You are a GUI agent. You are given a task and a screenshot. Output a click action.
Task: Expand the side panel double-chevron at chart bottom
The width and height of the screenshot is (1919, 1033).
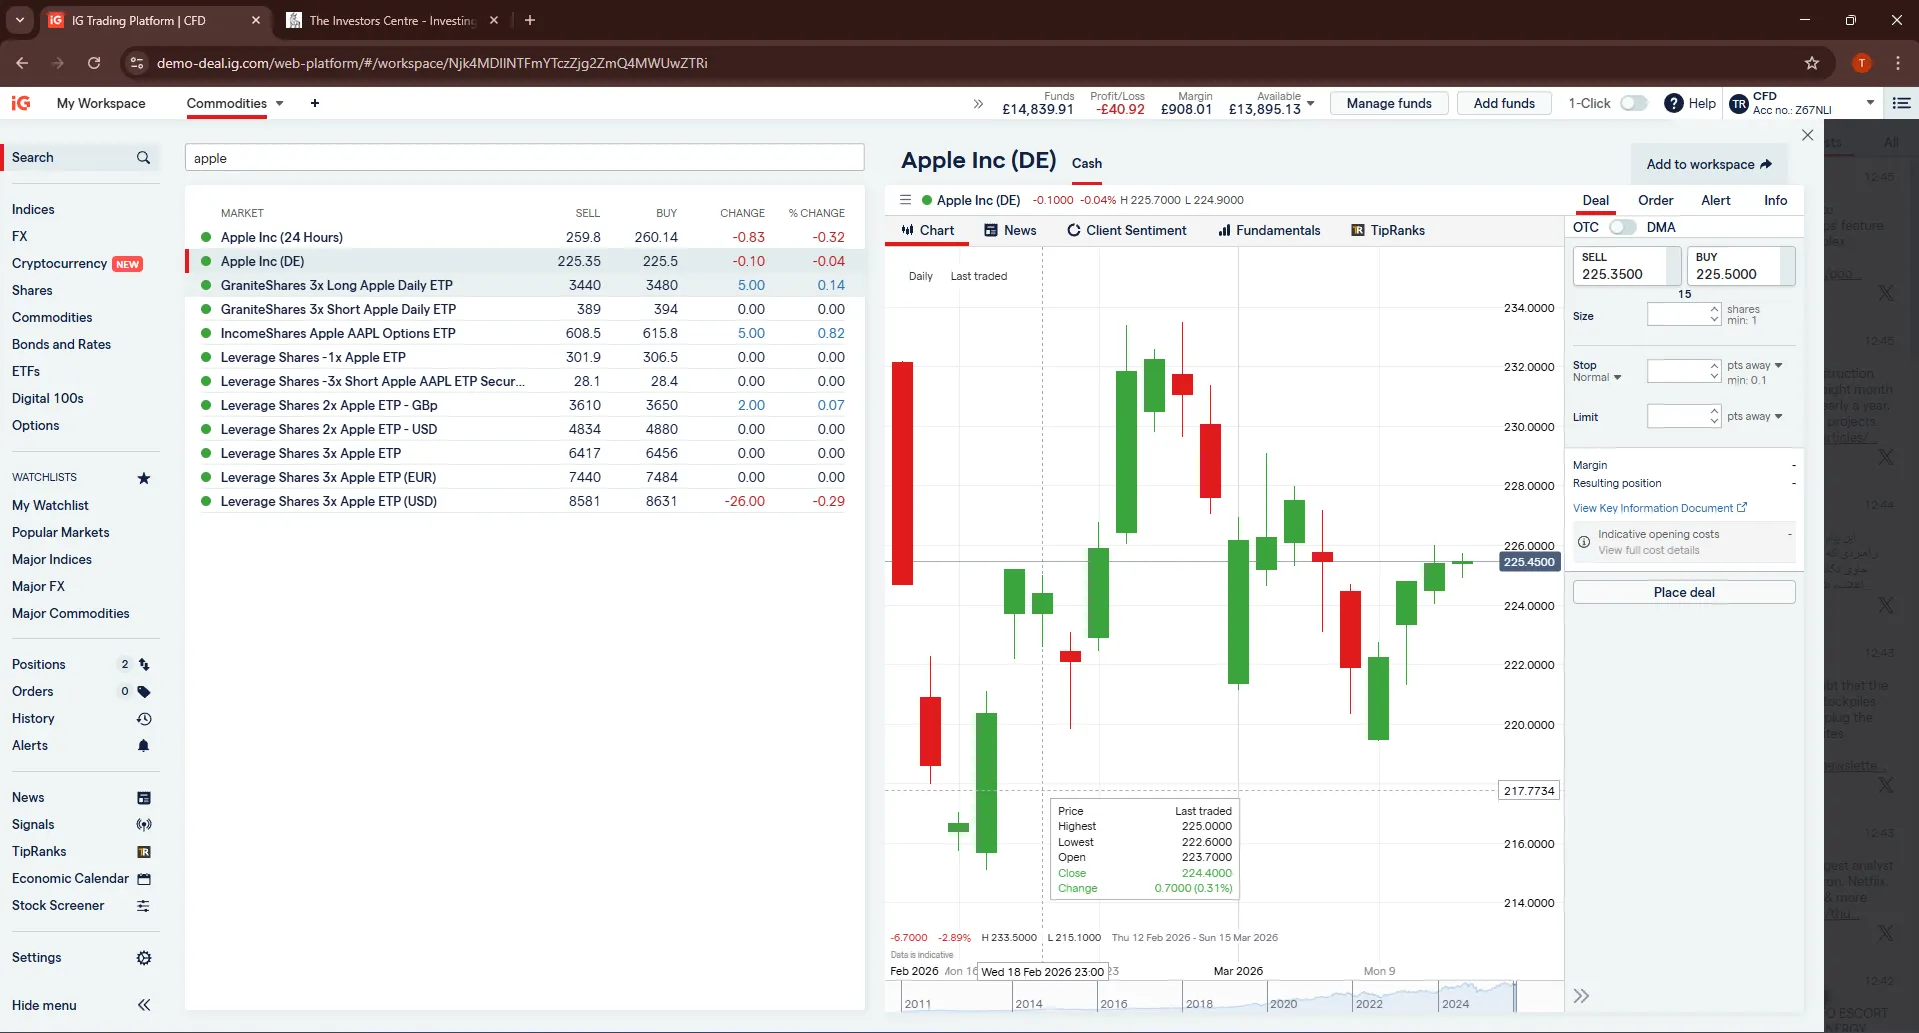coord(1581,996)
